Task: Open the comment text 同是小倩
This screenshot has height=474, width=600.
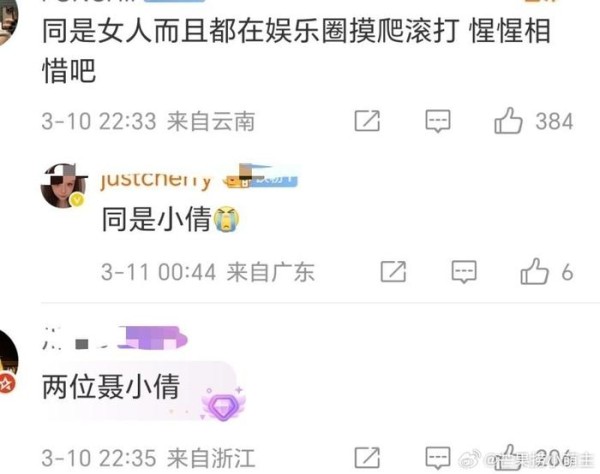Action: point(157,219)
